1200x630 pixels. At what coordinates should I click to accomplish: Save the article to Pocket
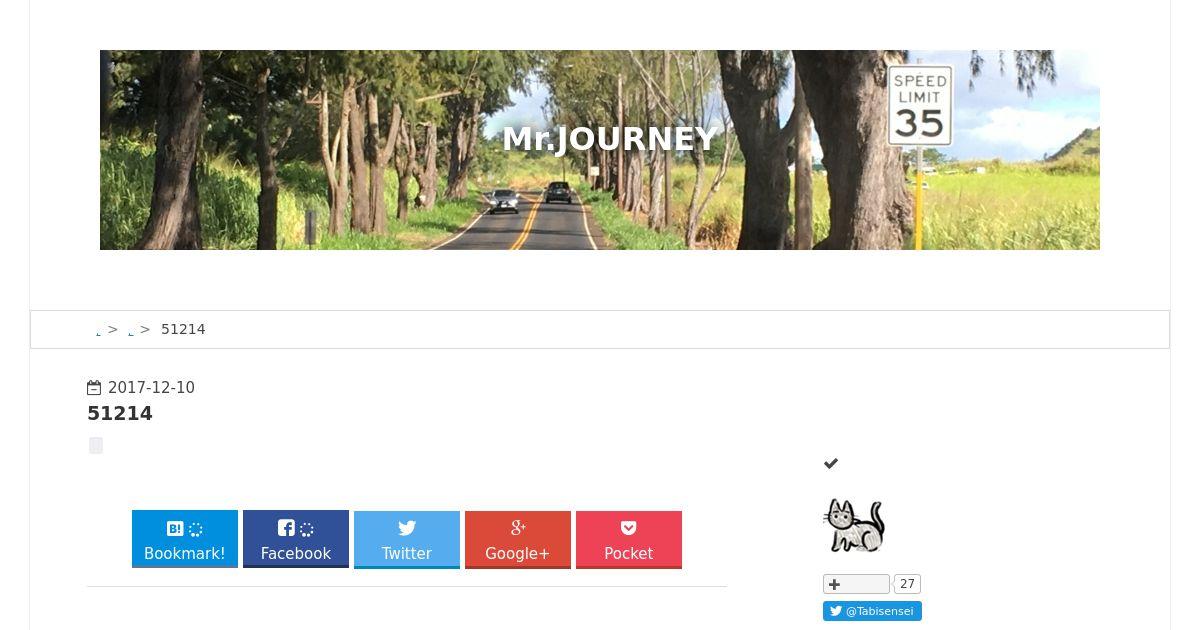point(629,539)
